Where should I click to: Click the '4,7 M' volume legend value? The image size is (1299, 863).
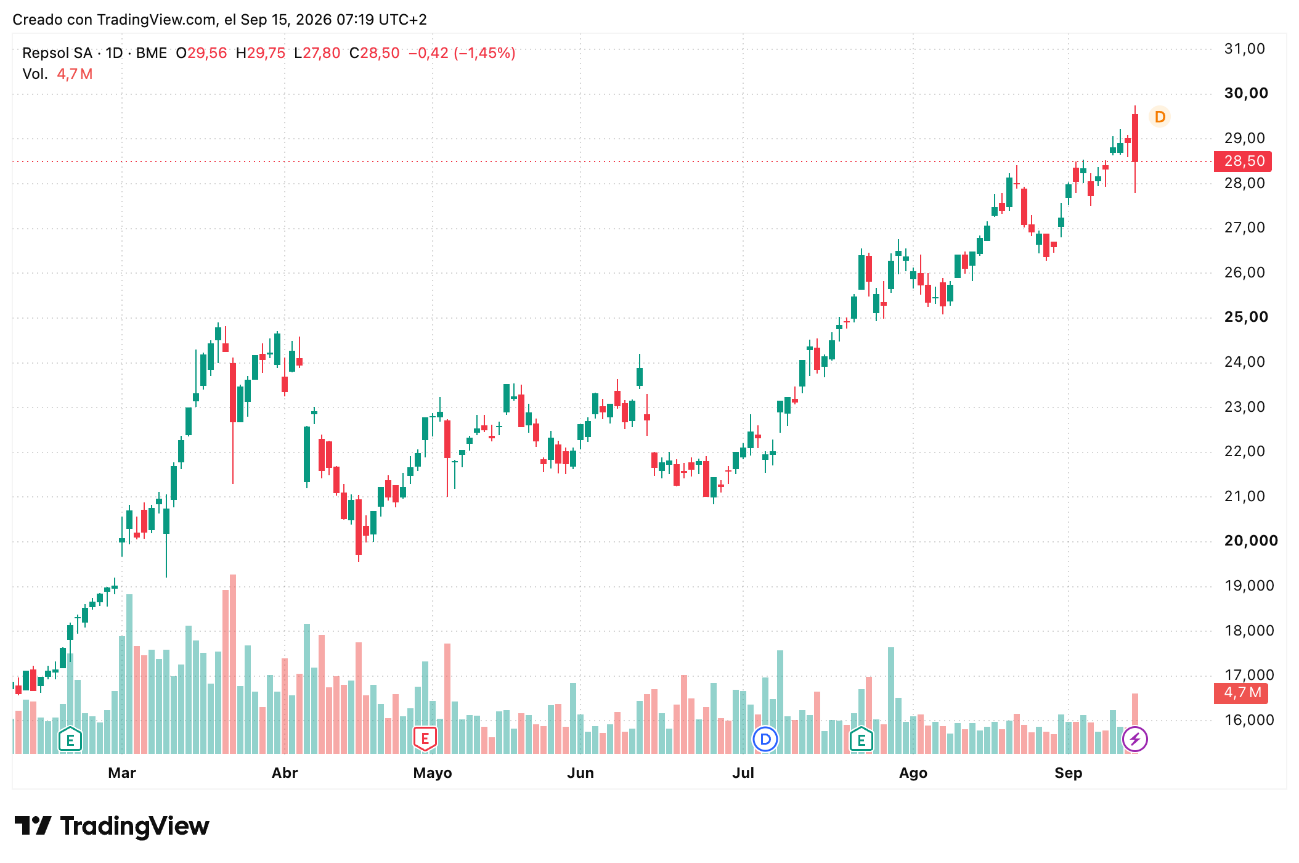pos(75,74)
